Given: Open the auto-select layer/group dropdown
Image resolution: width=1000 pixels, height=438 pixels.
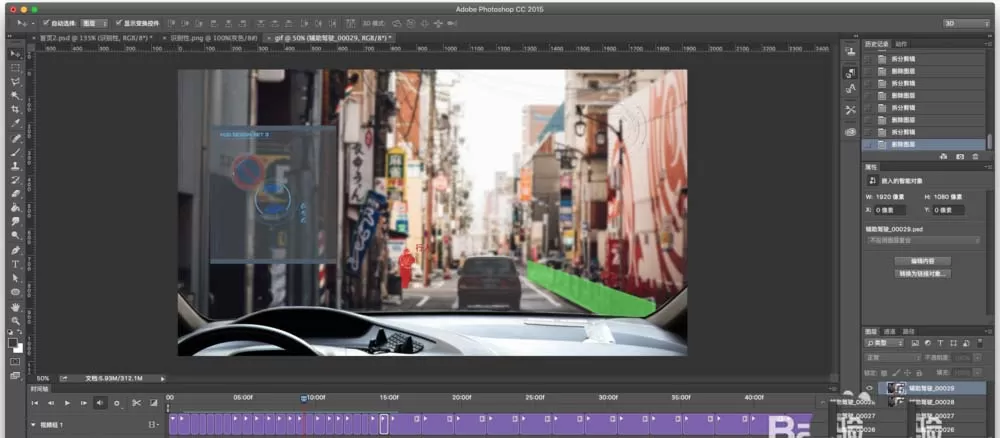Looking at the screenshot, I should click(94, 23).
